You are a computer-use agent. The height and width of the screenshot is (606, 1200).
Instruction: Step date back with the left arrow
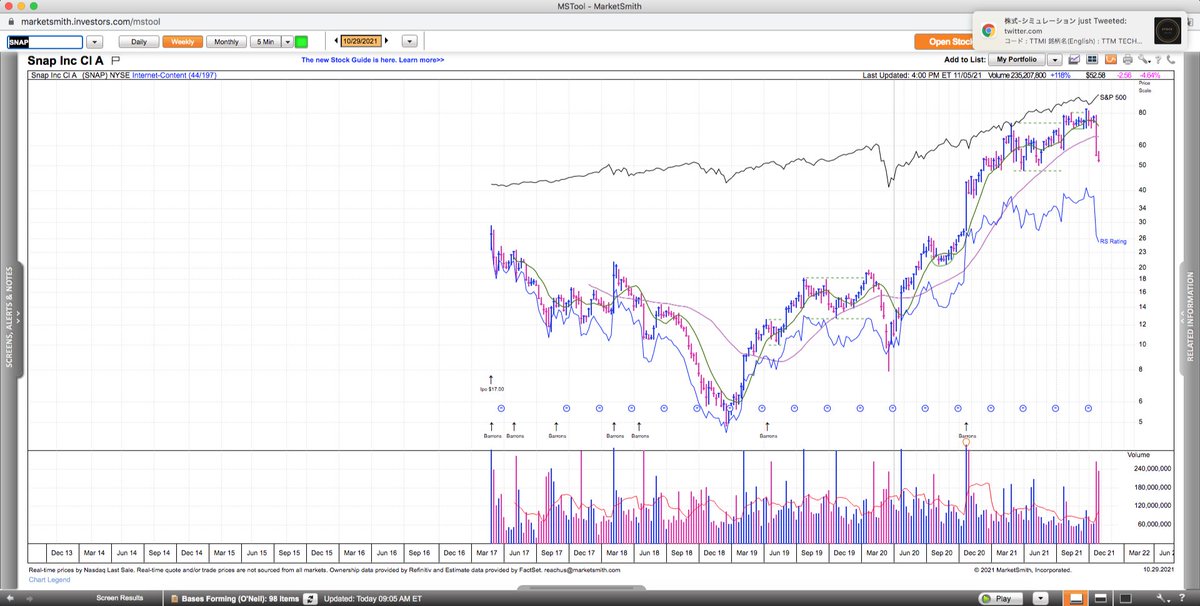click(335, 42)
